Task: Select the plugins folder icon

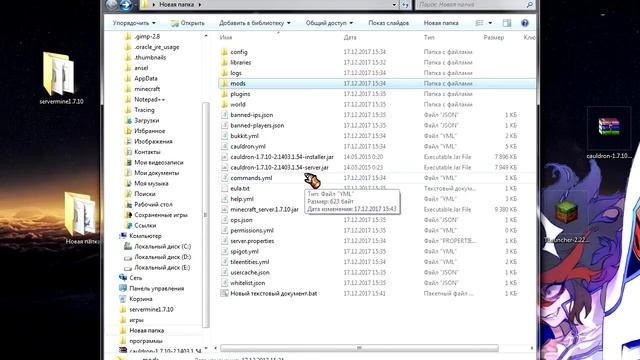Action: click(x=224, y=94)
